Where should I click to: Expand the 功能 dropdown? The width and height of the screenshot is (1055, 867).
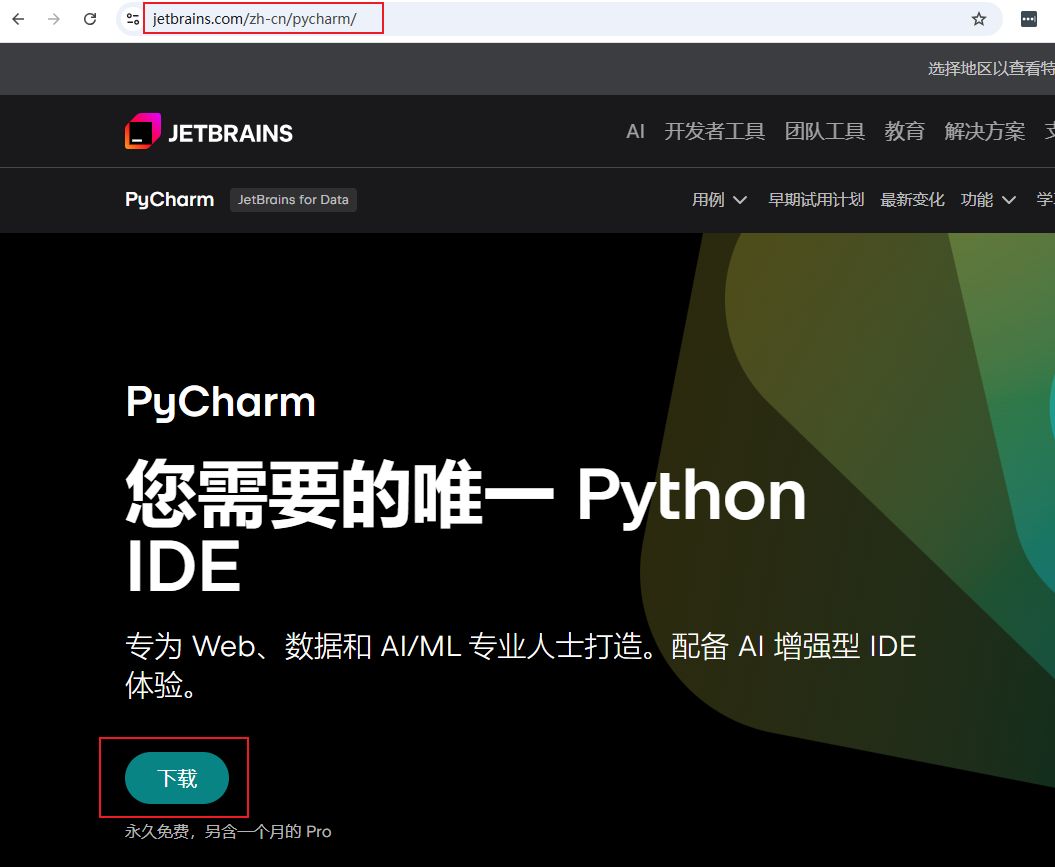click(x=987, y=199)
